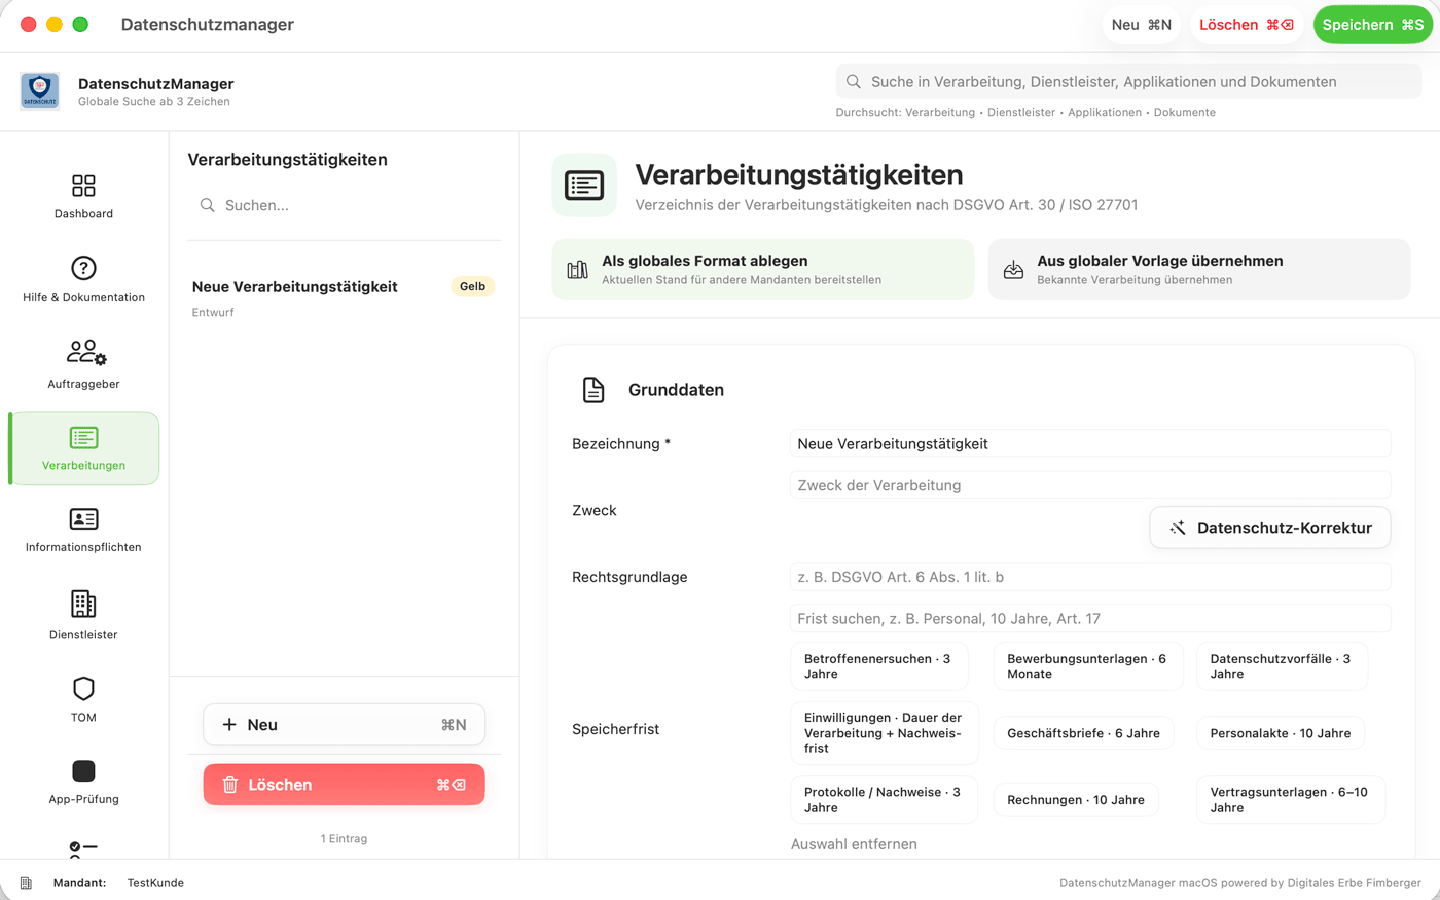Click the Gelb status badge
1440x900 pixels.
click(473, 287)
